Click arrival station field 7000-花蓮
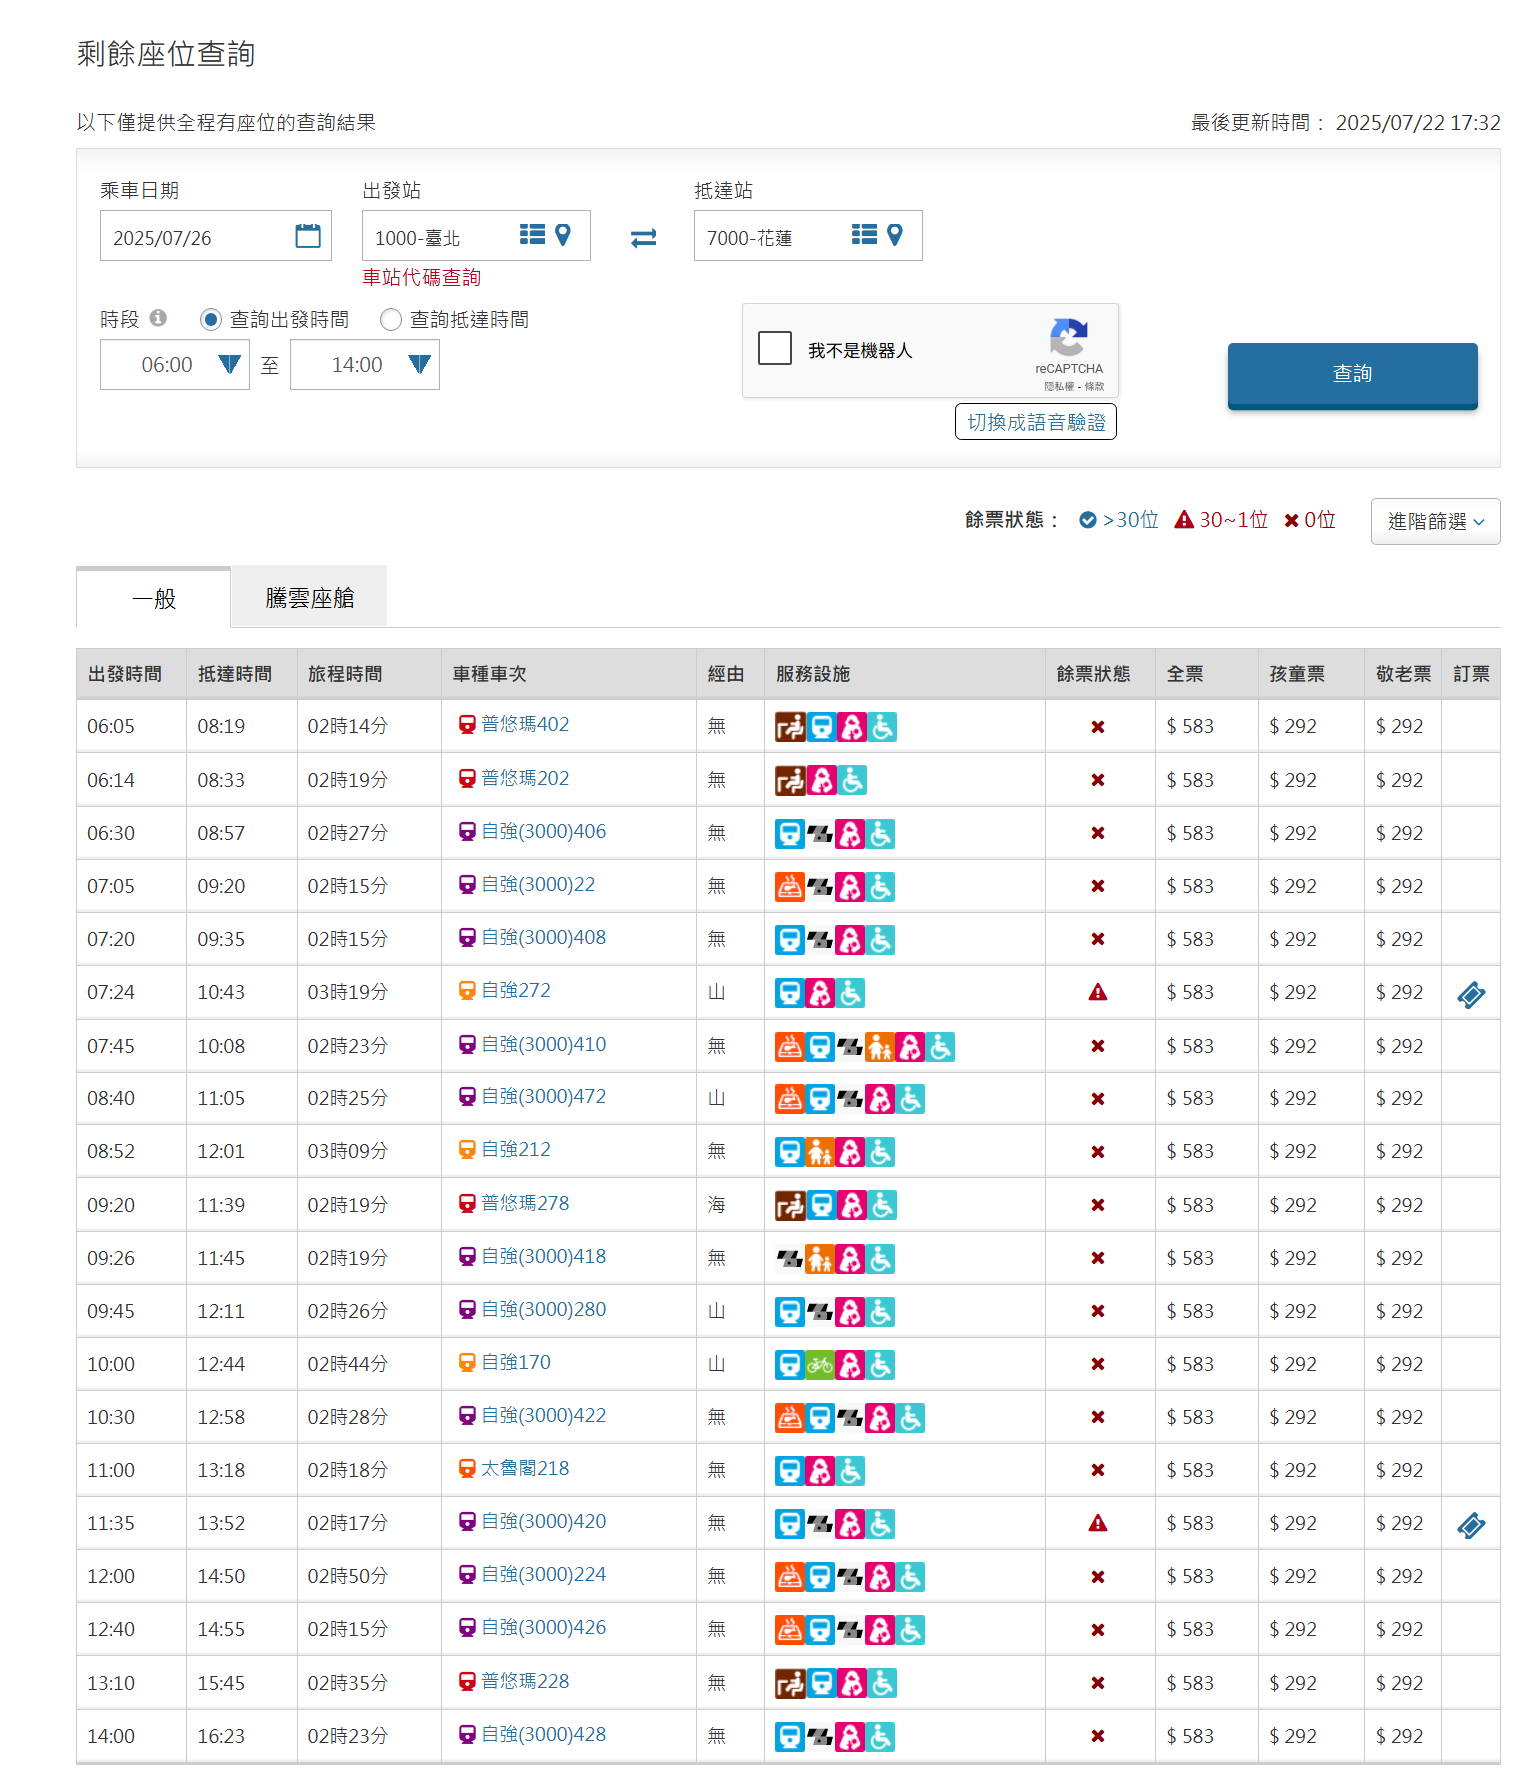Image resolution: width=1530 pixels, height=1768 pixels. click(808, 236)
